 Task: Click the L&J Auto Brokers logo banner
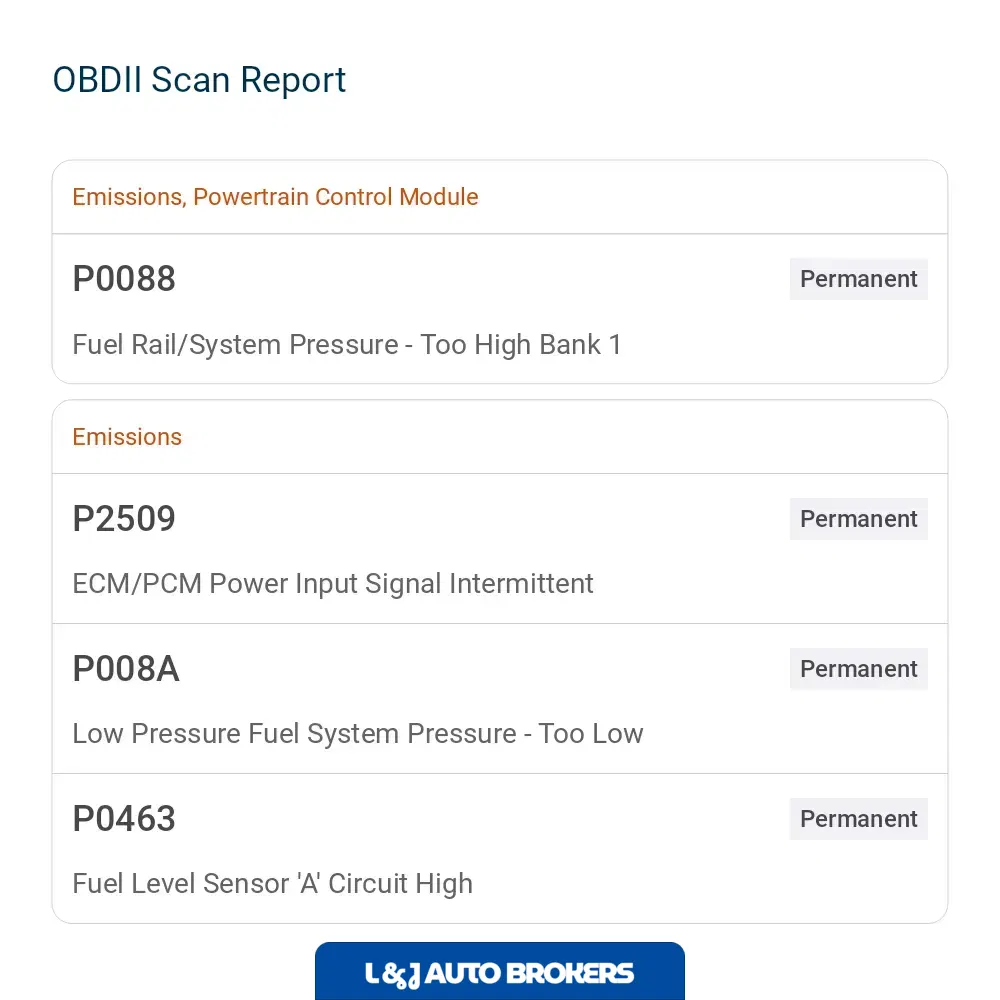tap(499, 971)
